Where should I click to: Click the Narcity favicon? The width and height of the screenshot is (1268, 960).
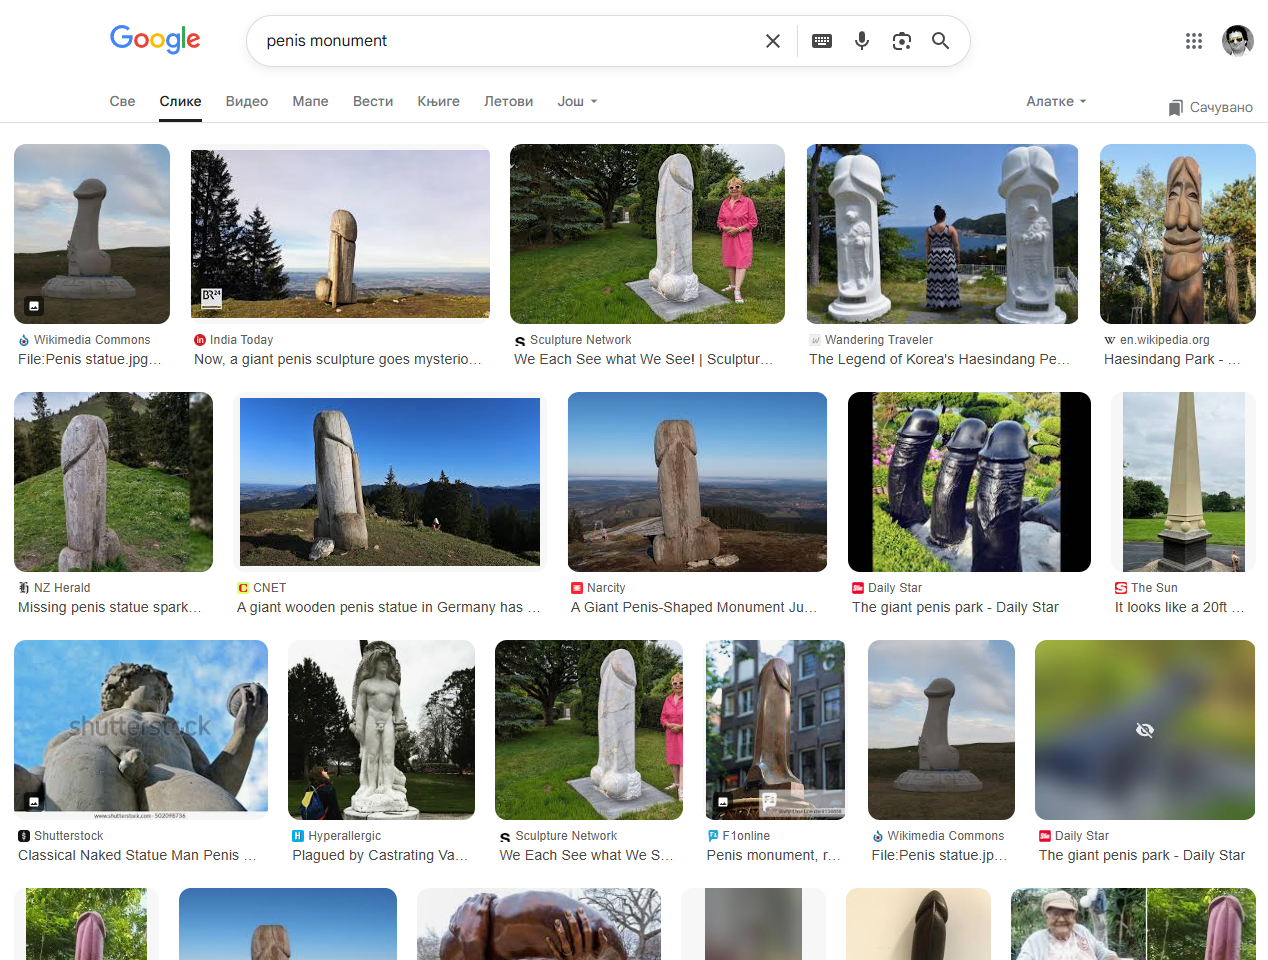[x=577, y=588]
